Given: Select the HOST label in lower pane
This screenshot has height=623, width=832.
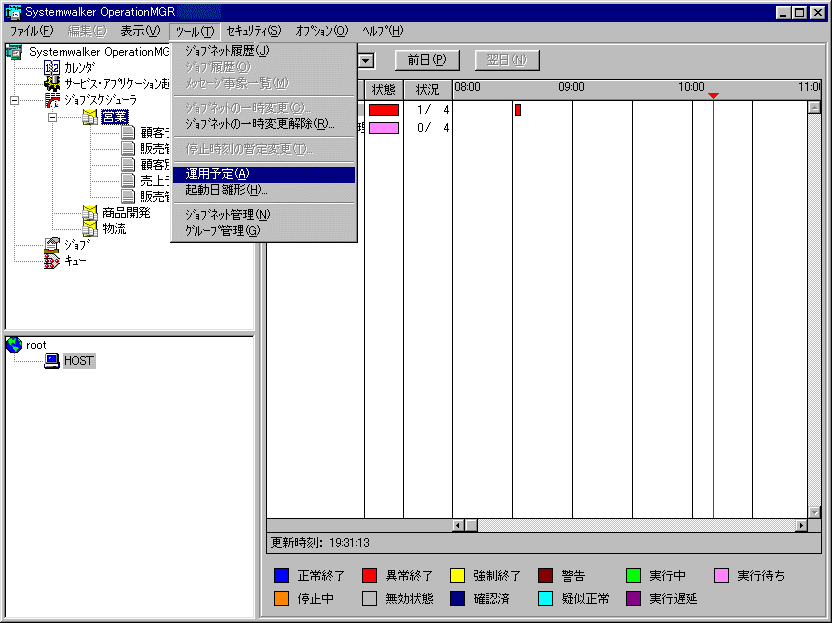Looking at the screenshot, I should click(79, 361).
